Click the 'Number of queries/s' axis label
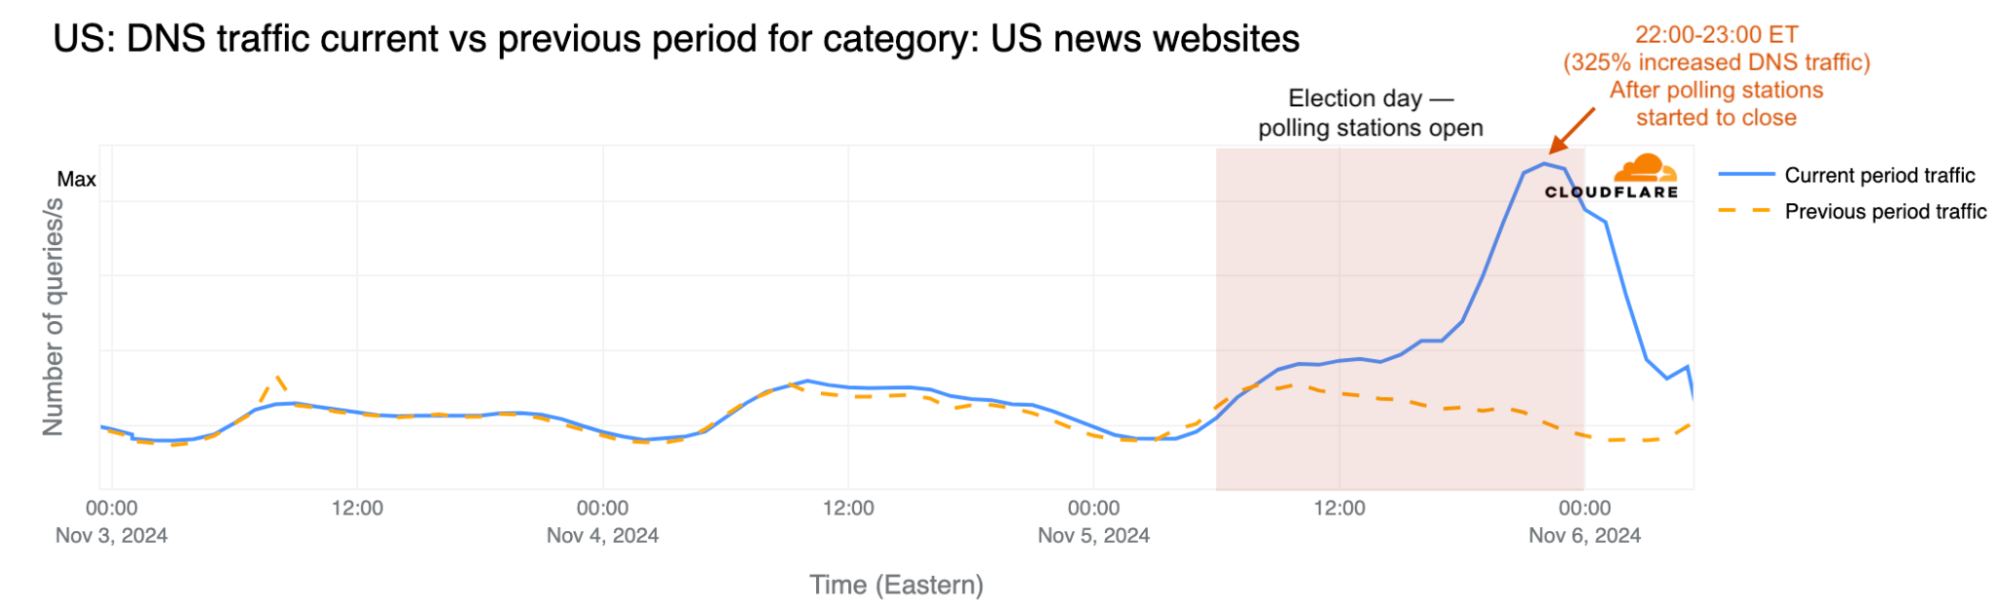 (53, 317)
